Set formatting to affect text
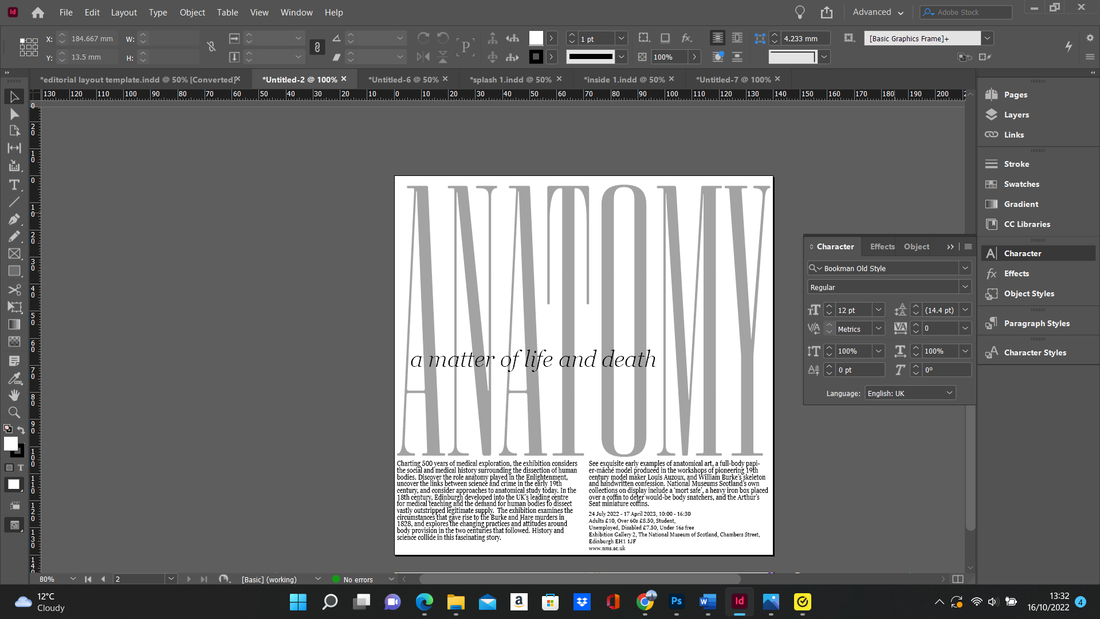Screen dimensions: 1100x619 coord(20,467)
